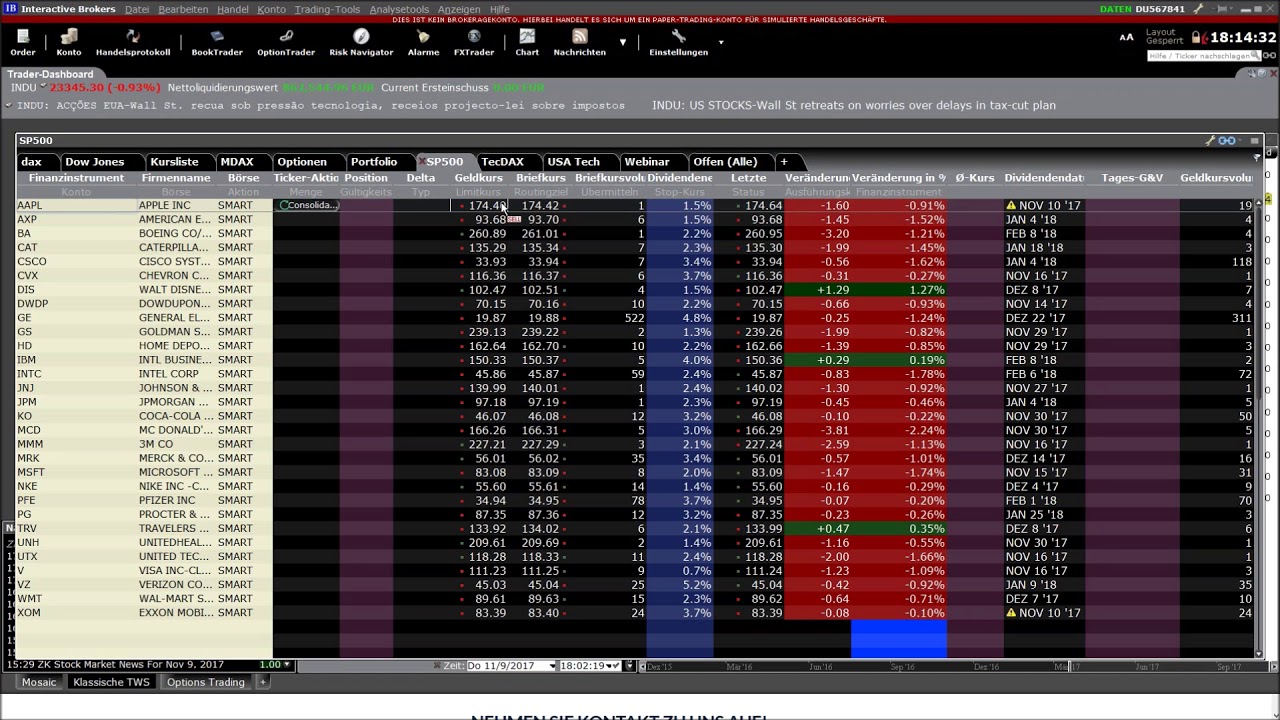Select the Options Trading workspace tab
The height and width of the screenshot is (720, 1280).
[206, 682]
